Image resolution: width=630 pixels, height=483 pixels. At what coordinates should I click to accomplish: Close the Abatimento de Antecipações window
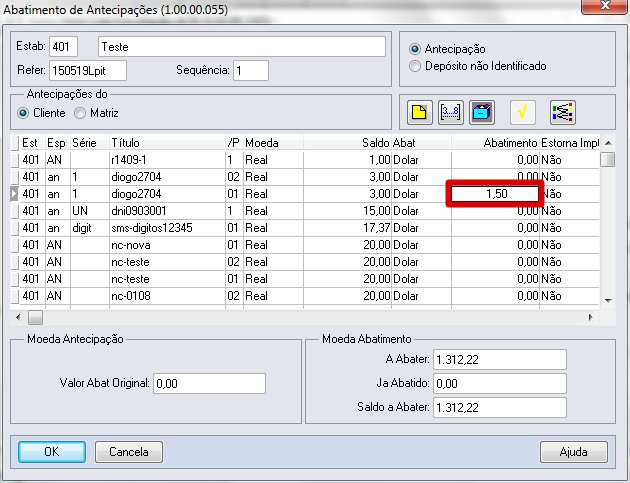(x=604, y=6)
